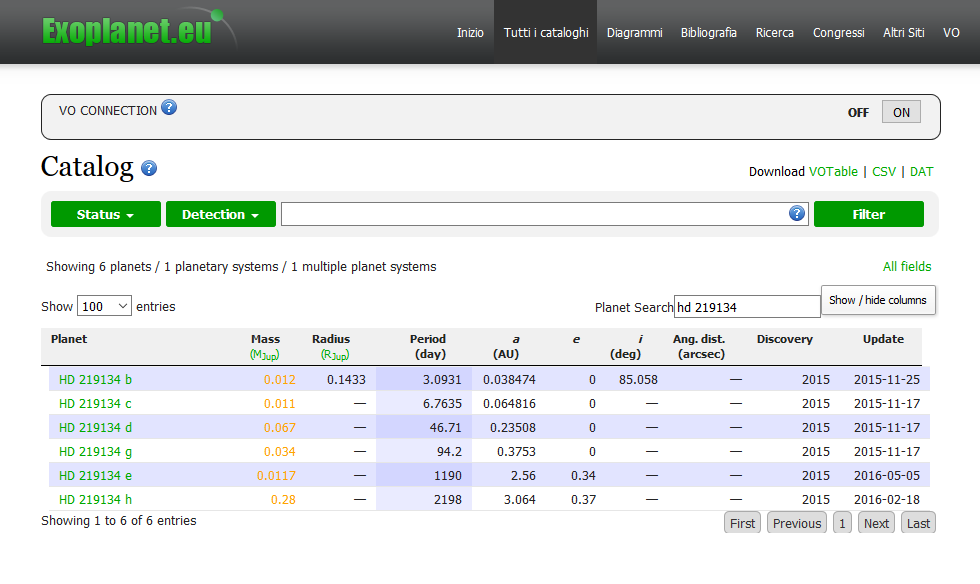Open HD 219134 b planet page

pyautogui.click(x=95, y=380)
